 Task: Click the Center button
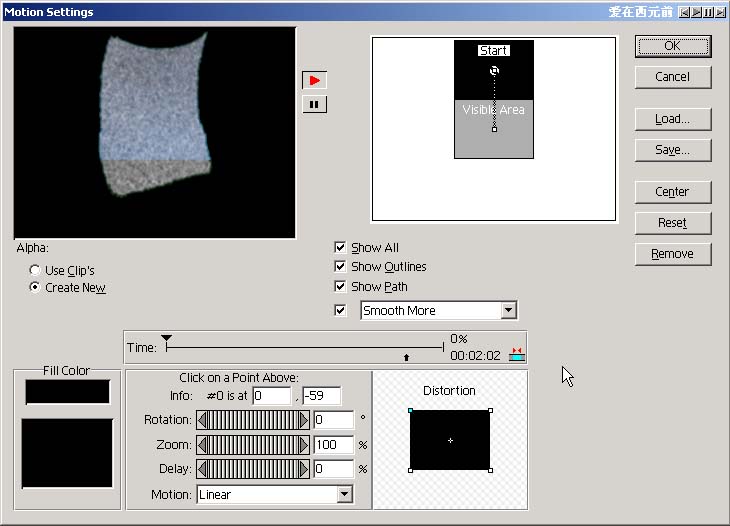pyautogui.click(x=673, y=192)
